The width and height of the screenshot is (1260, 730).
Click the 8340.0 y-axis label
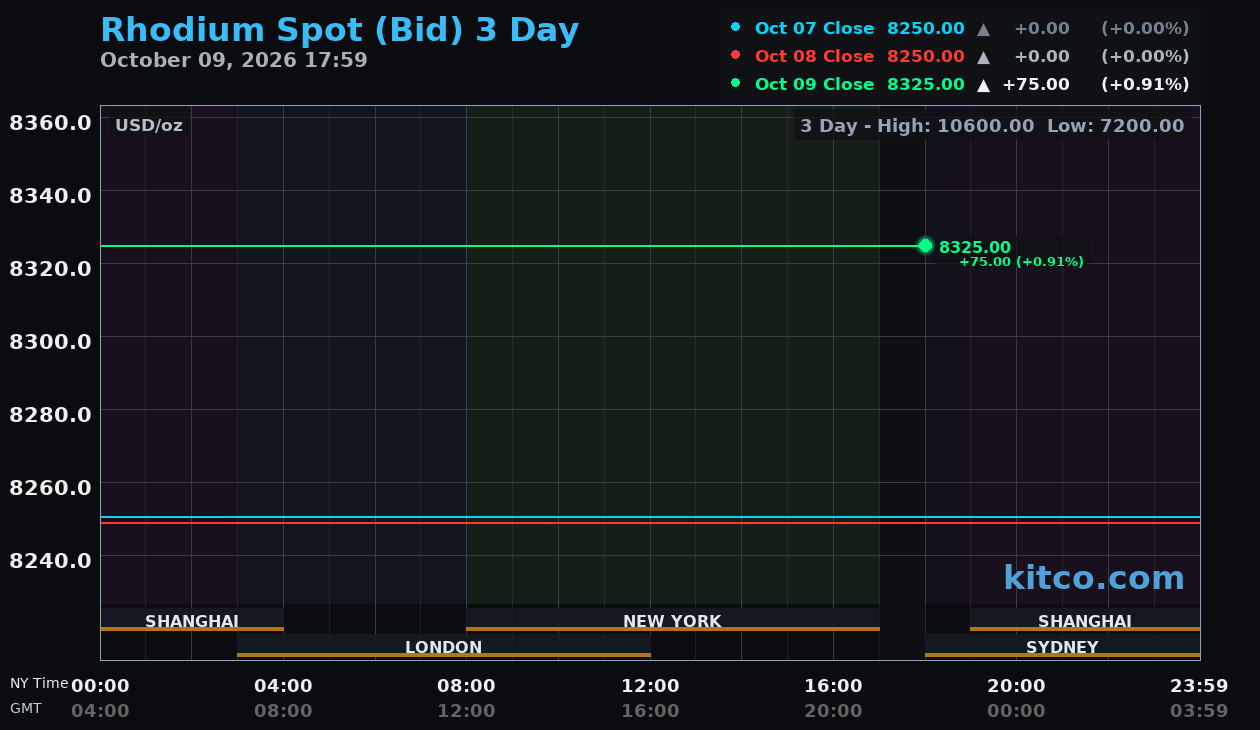50,195
